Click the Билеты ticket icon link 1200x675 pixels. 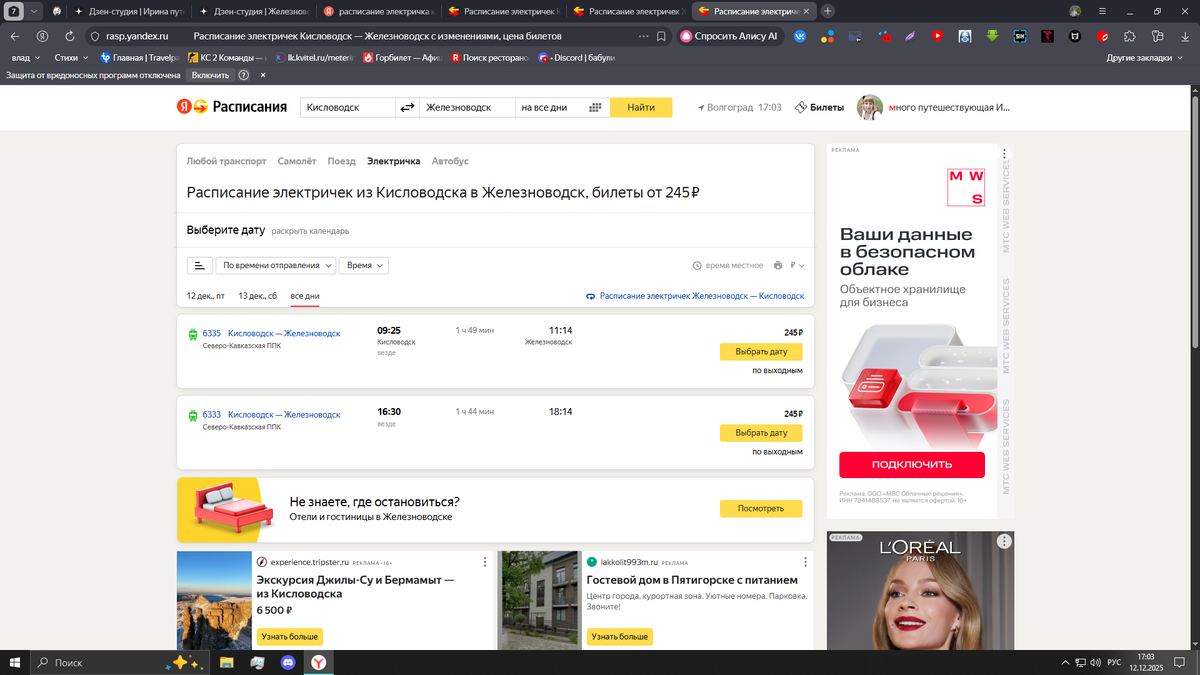(819, 107)
